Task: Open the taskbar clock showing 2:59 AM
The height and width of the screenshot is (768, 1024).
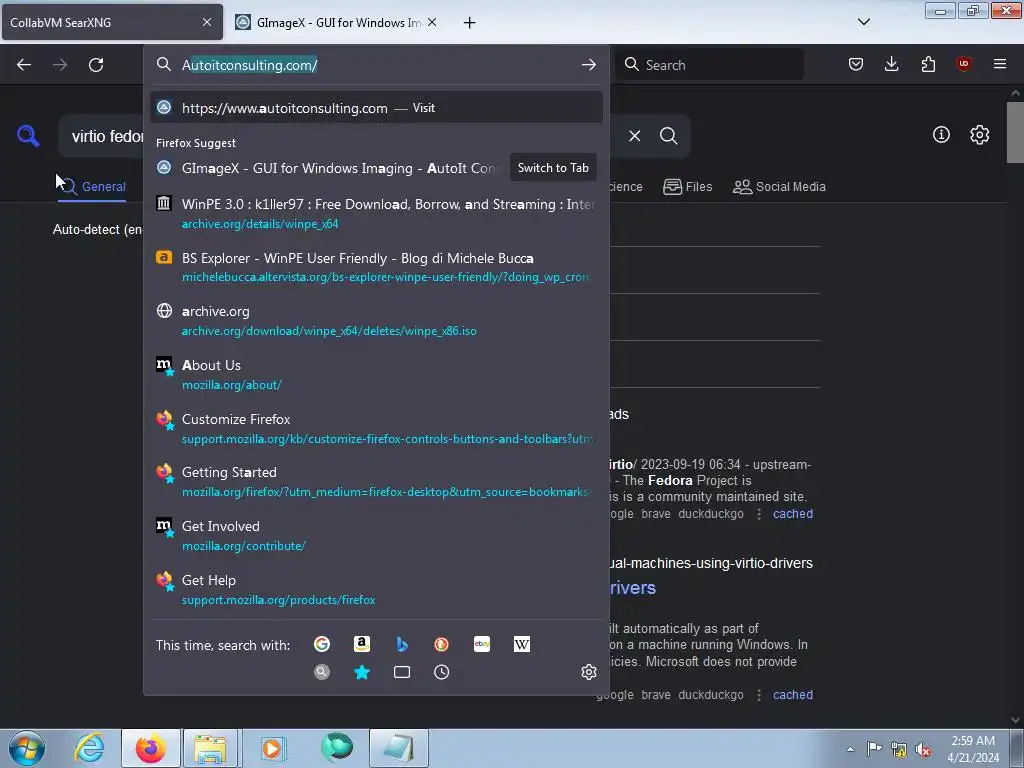Action: pyautogui.click(x=973, y=749)
